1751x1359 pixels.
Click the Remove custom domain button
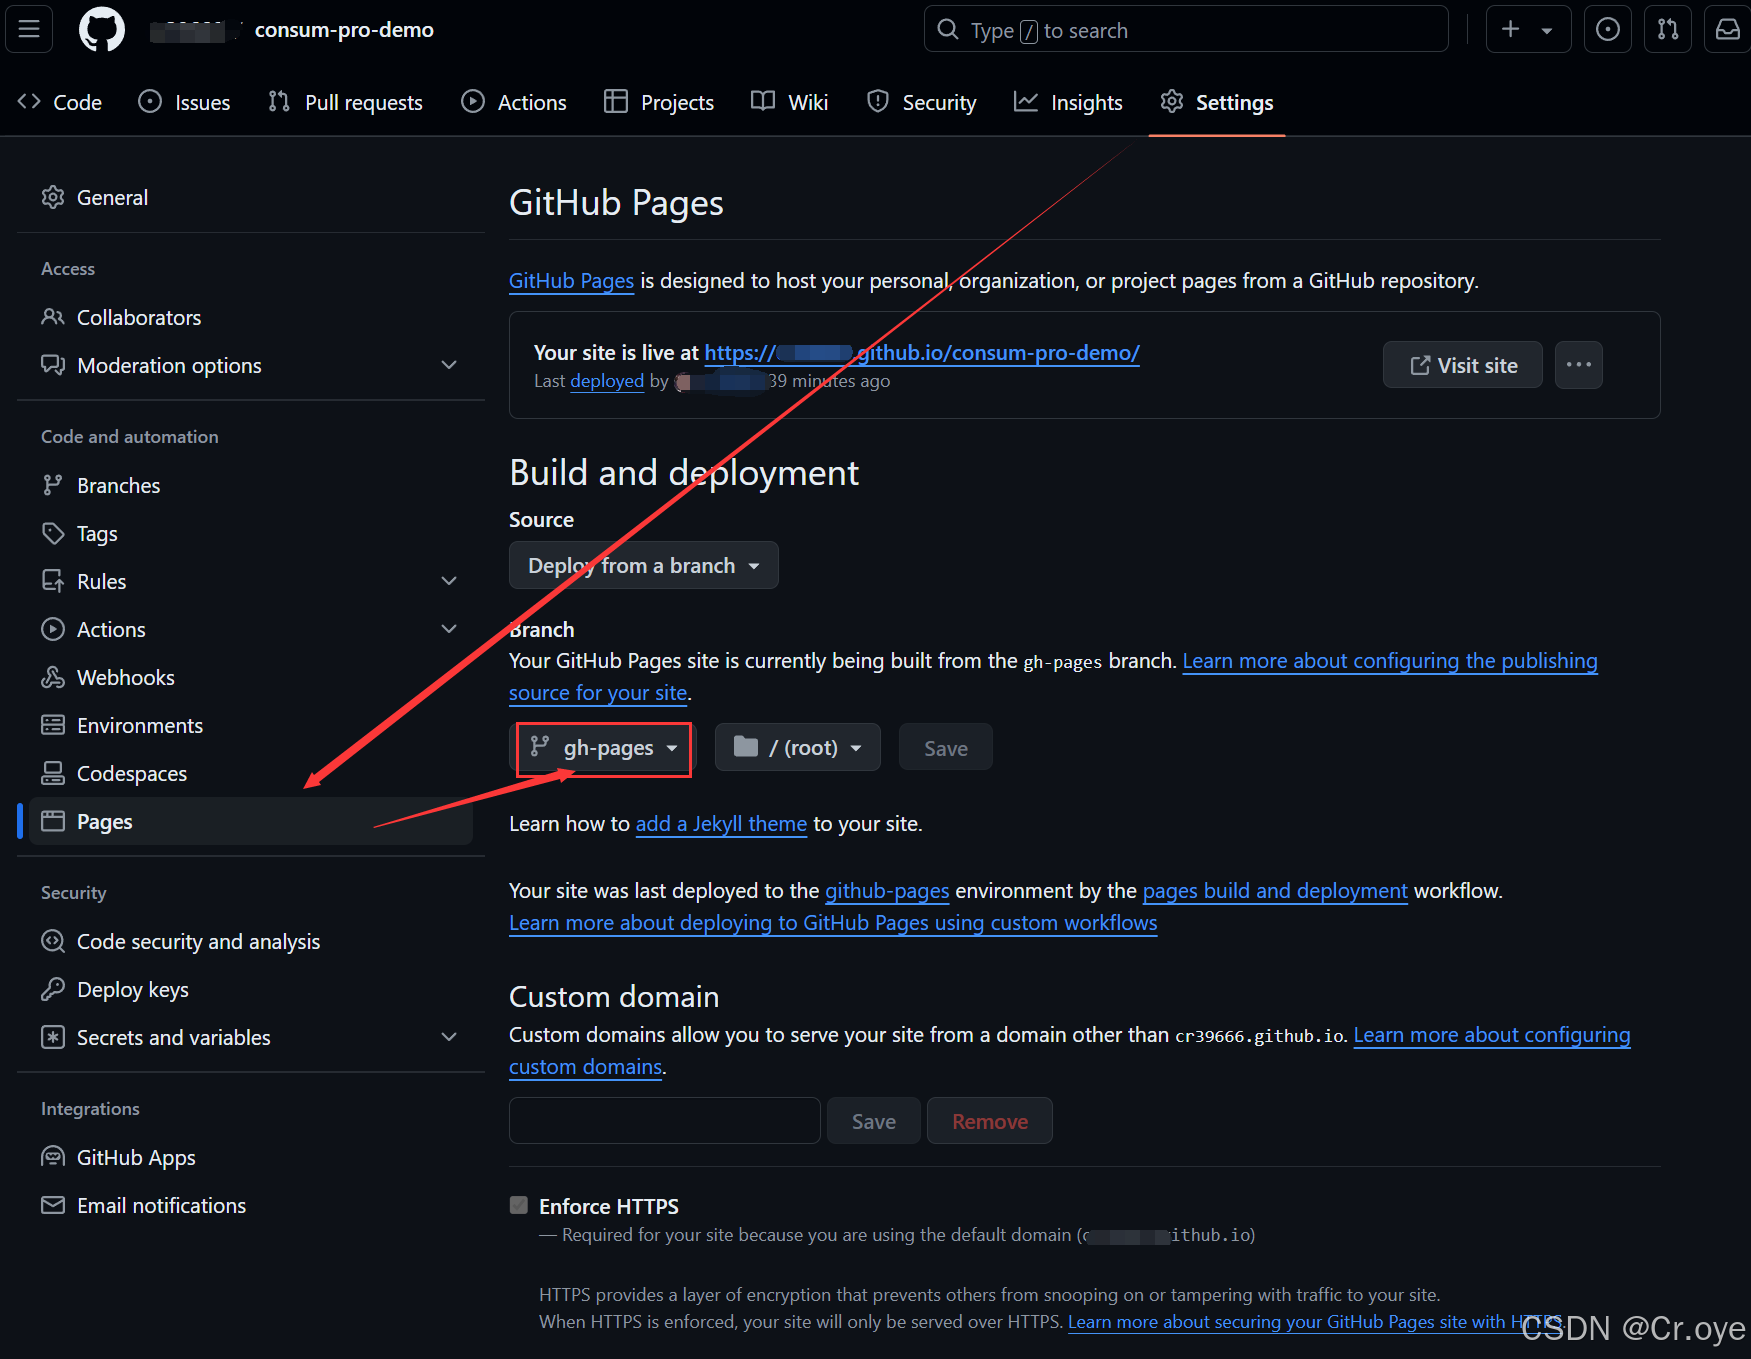990,1121
